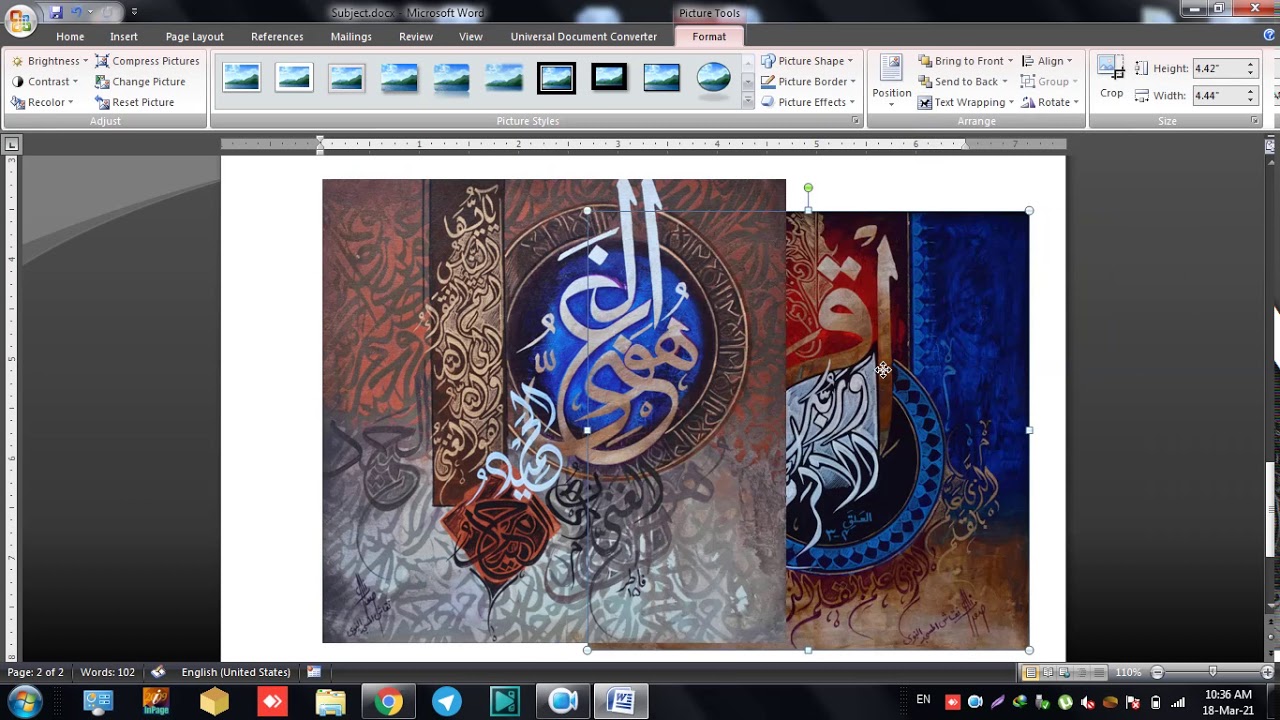The width and height of the screenshot is (1280, 720).
Task: Open the Review tab
Action: pyautogui.click(x=416, y=36)
